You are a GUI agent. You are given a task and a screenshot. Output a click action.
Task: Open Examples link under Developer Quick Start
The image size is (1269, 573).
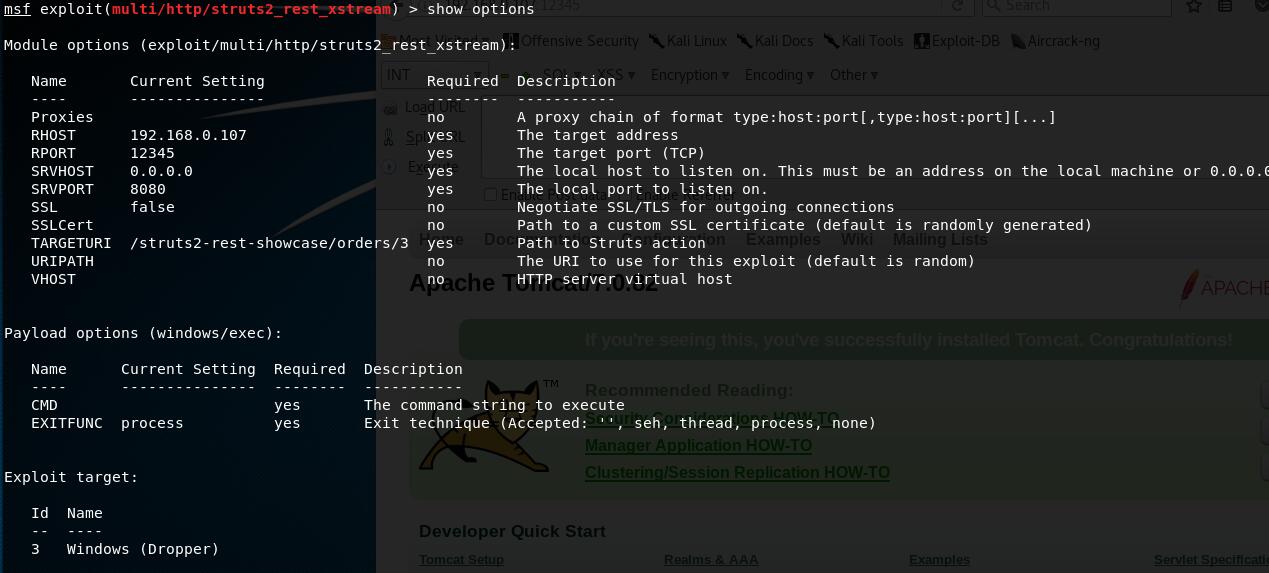[939, 560]
